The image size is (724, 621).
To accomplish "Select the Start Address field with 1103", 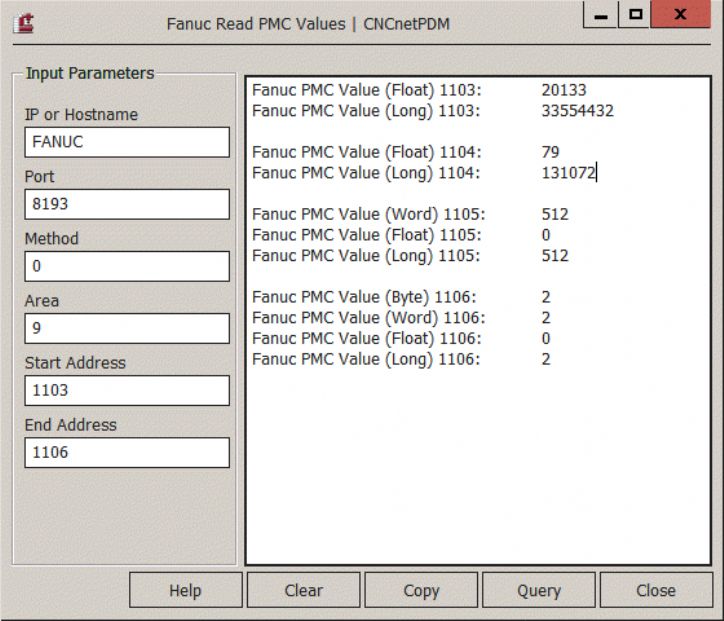I will [x=127, y=390].
